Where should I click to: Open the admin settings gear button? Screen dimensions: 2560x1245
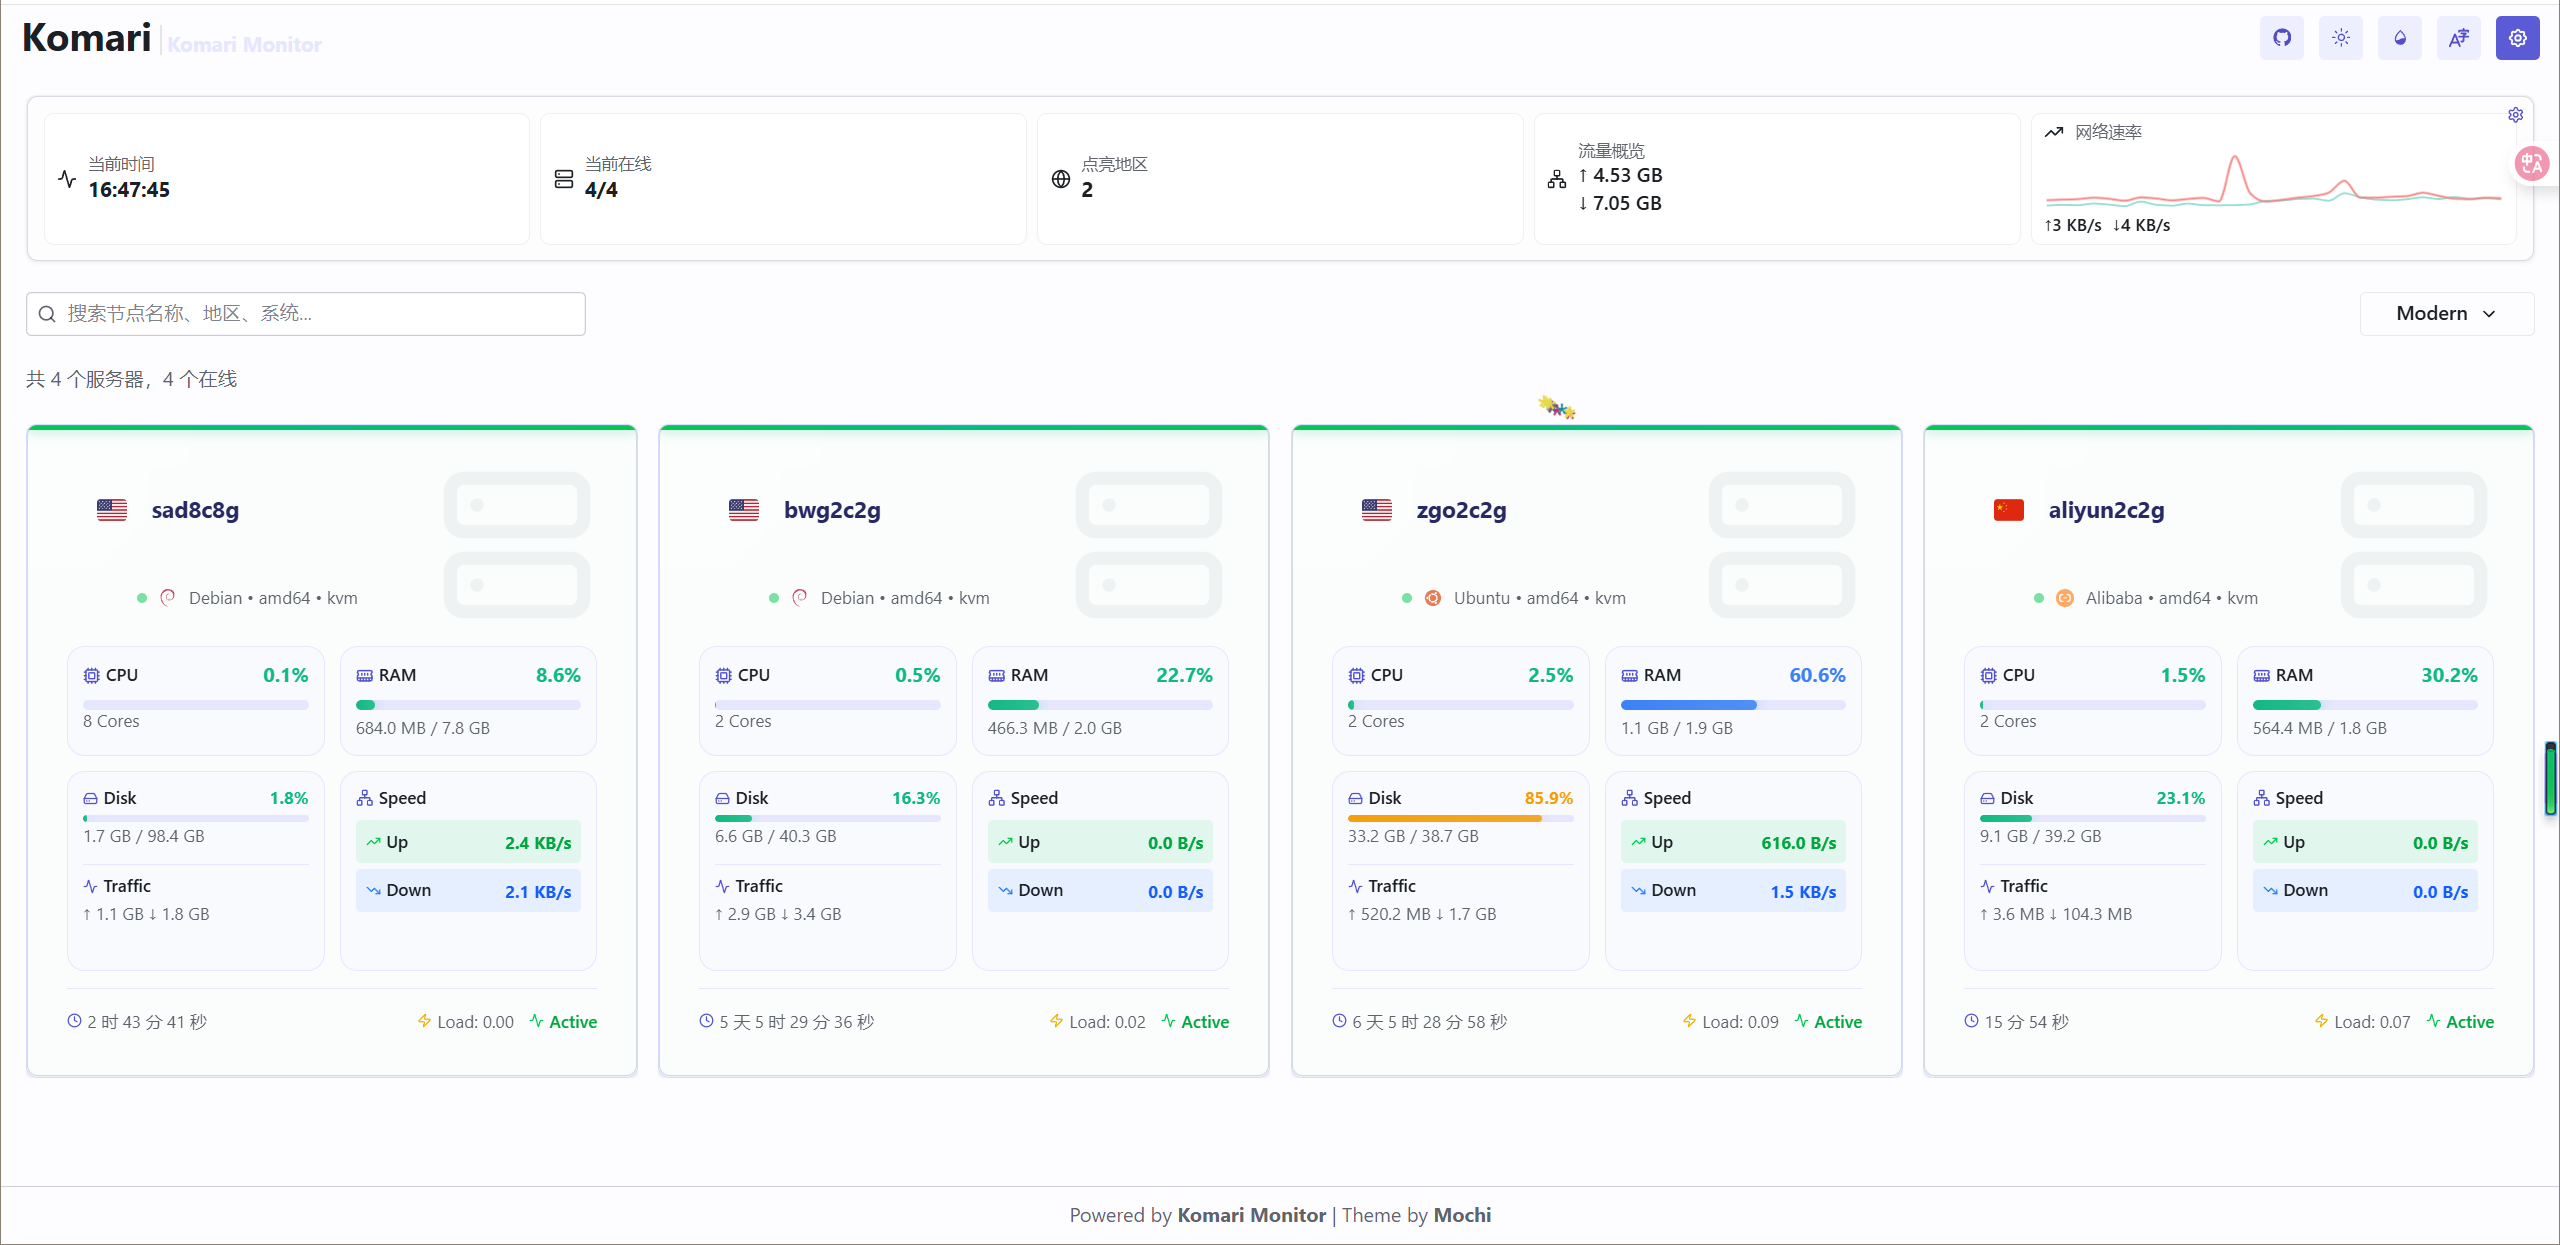[x=2517, y=38]
